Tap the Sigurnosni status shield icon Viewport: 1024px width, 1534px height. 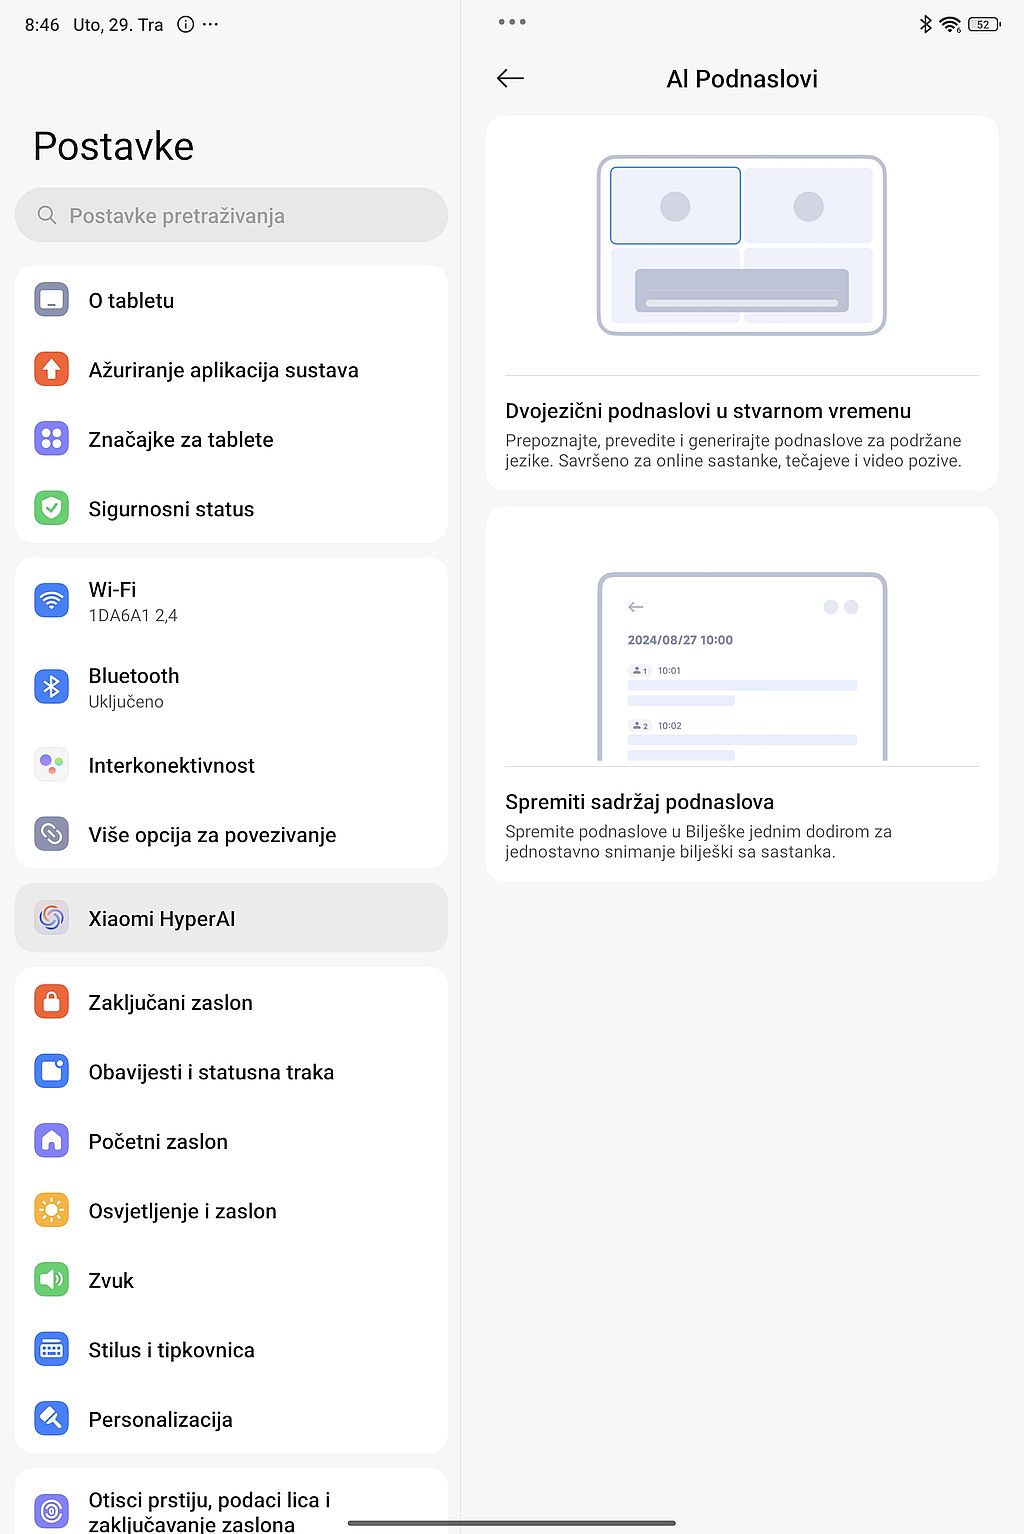click(51, 509)
